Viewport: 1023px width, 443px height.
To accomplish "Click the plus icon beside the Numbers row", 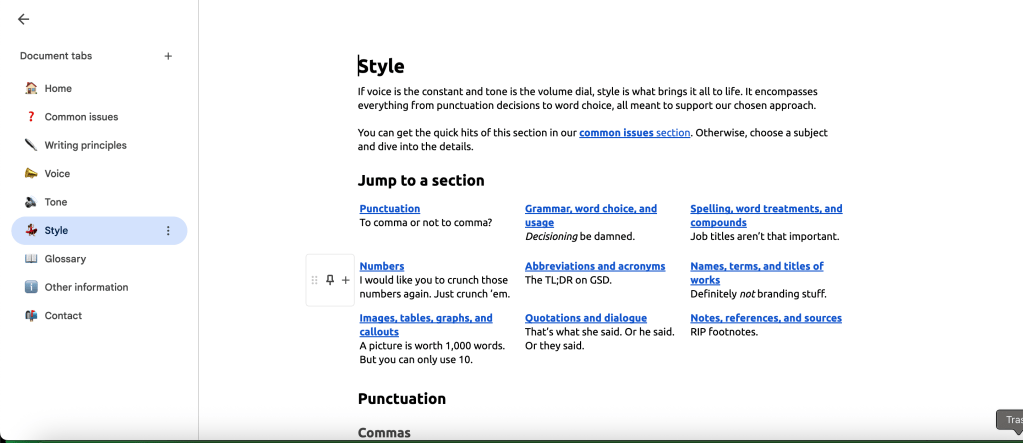I will point(346,280).
